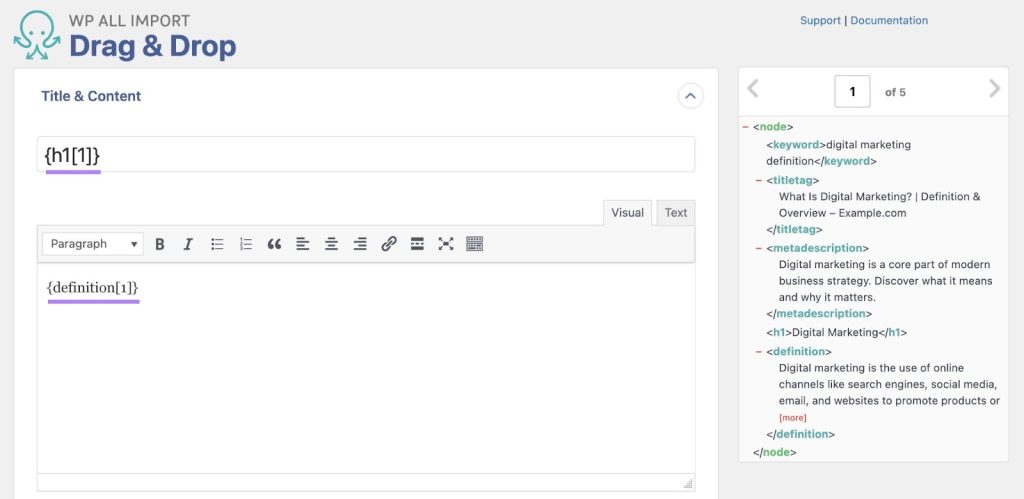This screenshot has width=1024, height=499.
Task: Click the title field containing {h1[1]}
Action: 366,154
